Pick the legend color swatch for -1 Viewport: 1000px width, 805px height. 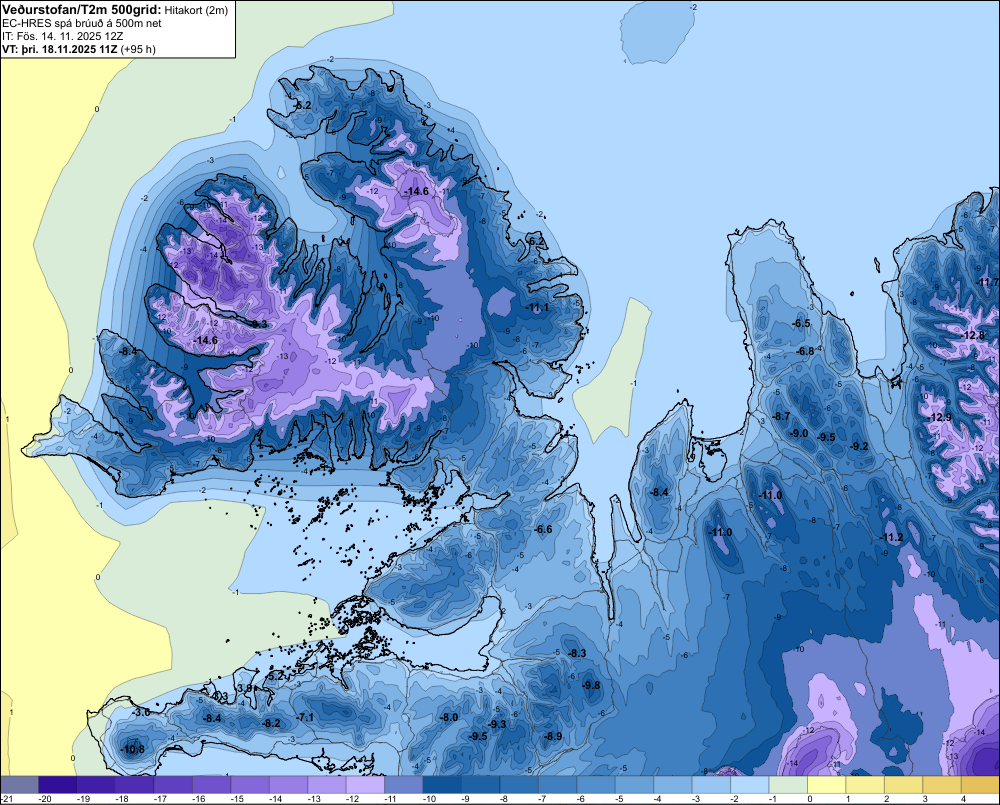pyautogui.click(x=788, y=785)
